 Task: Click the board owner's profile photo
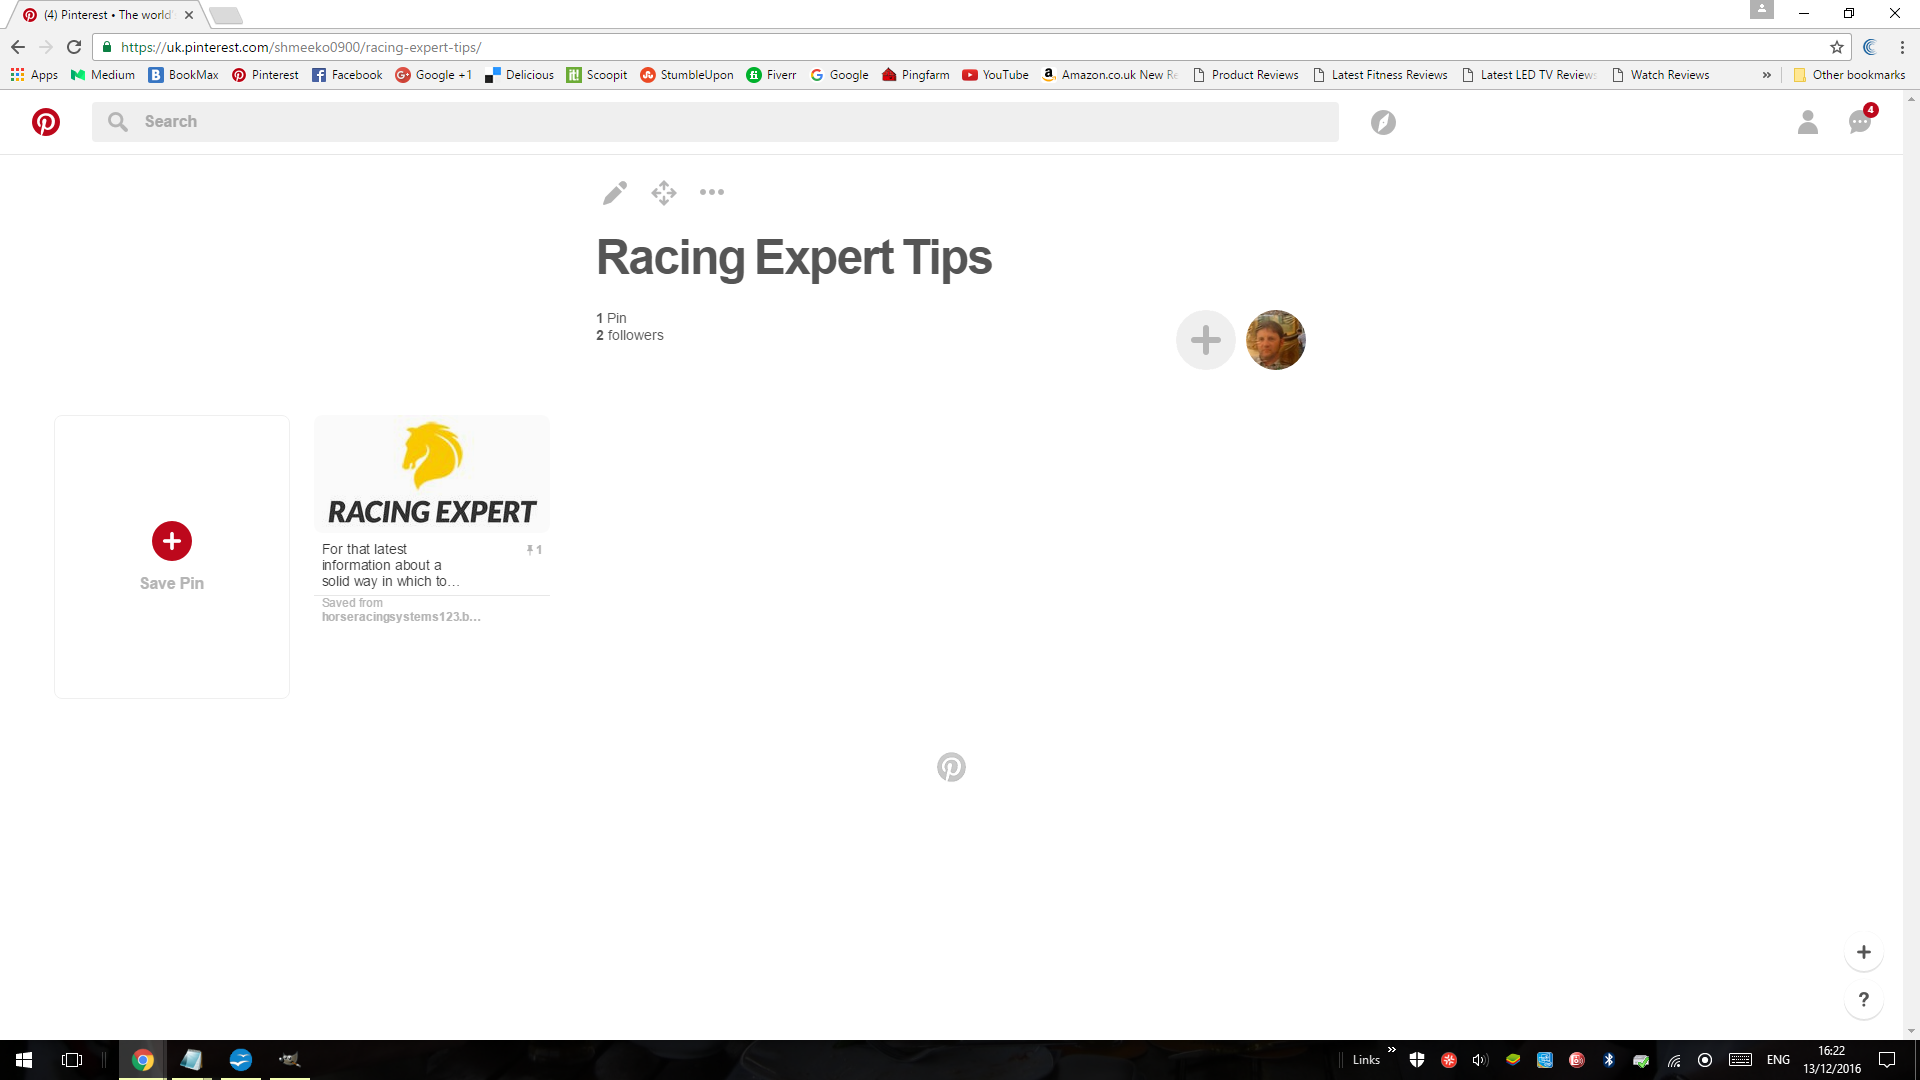tap(1276, 340)
